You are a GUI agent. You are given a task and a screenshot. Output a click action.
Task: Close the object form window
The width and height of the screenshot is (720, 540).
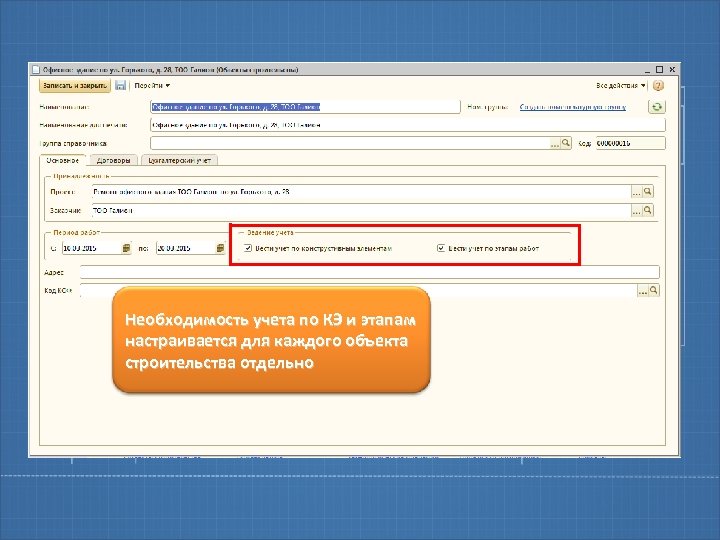click(672, 69)
